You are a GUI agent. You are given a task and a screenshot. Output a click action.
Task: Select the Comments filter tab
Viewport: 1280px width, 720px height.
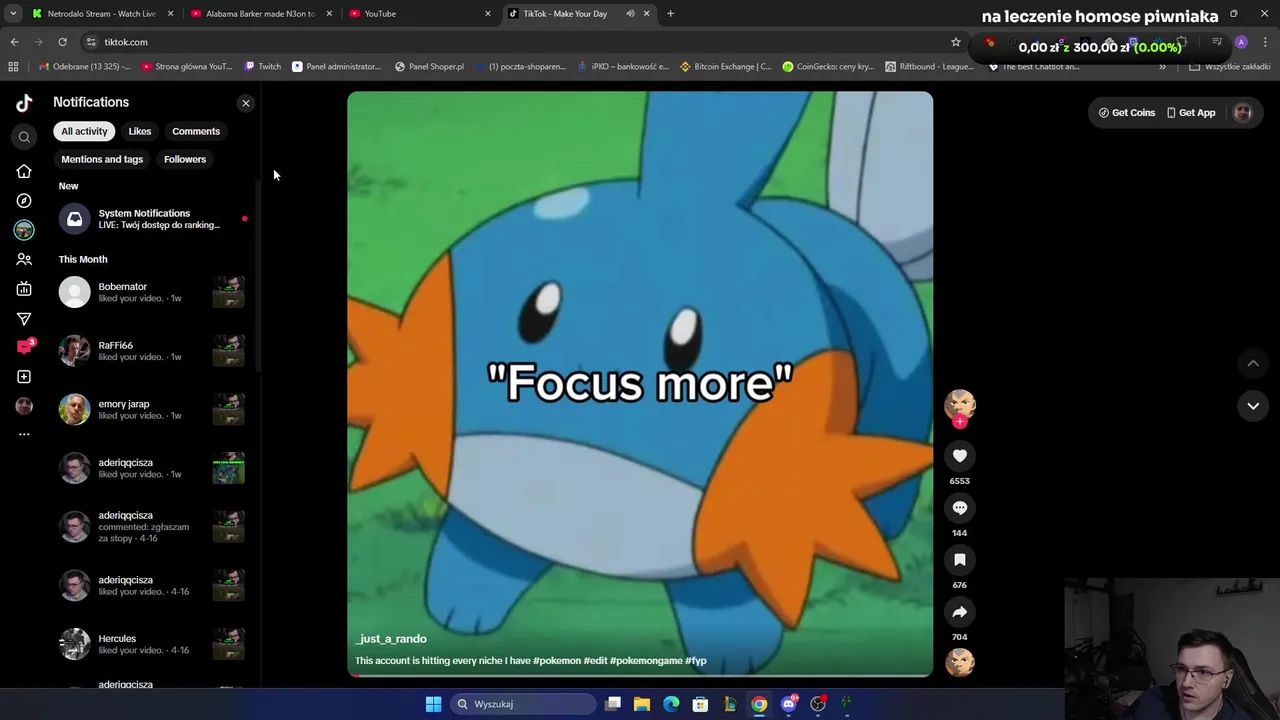pyautogui.click(x=196, y=131)
